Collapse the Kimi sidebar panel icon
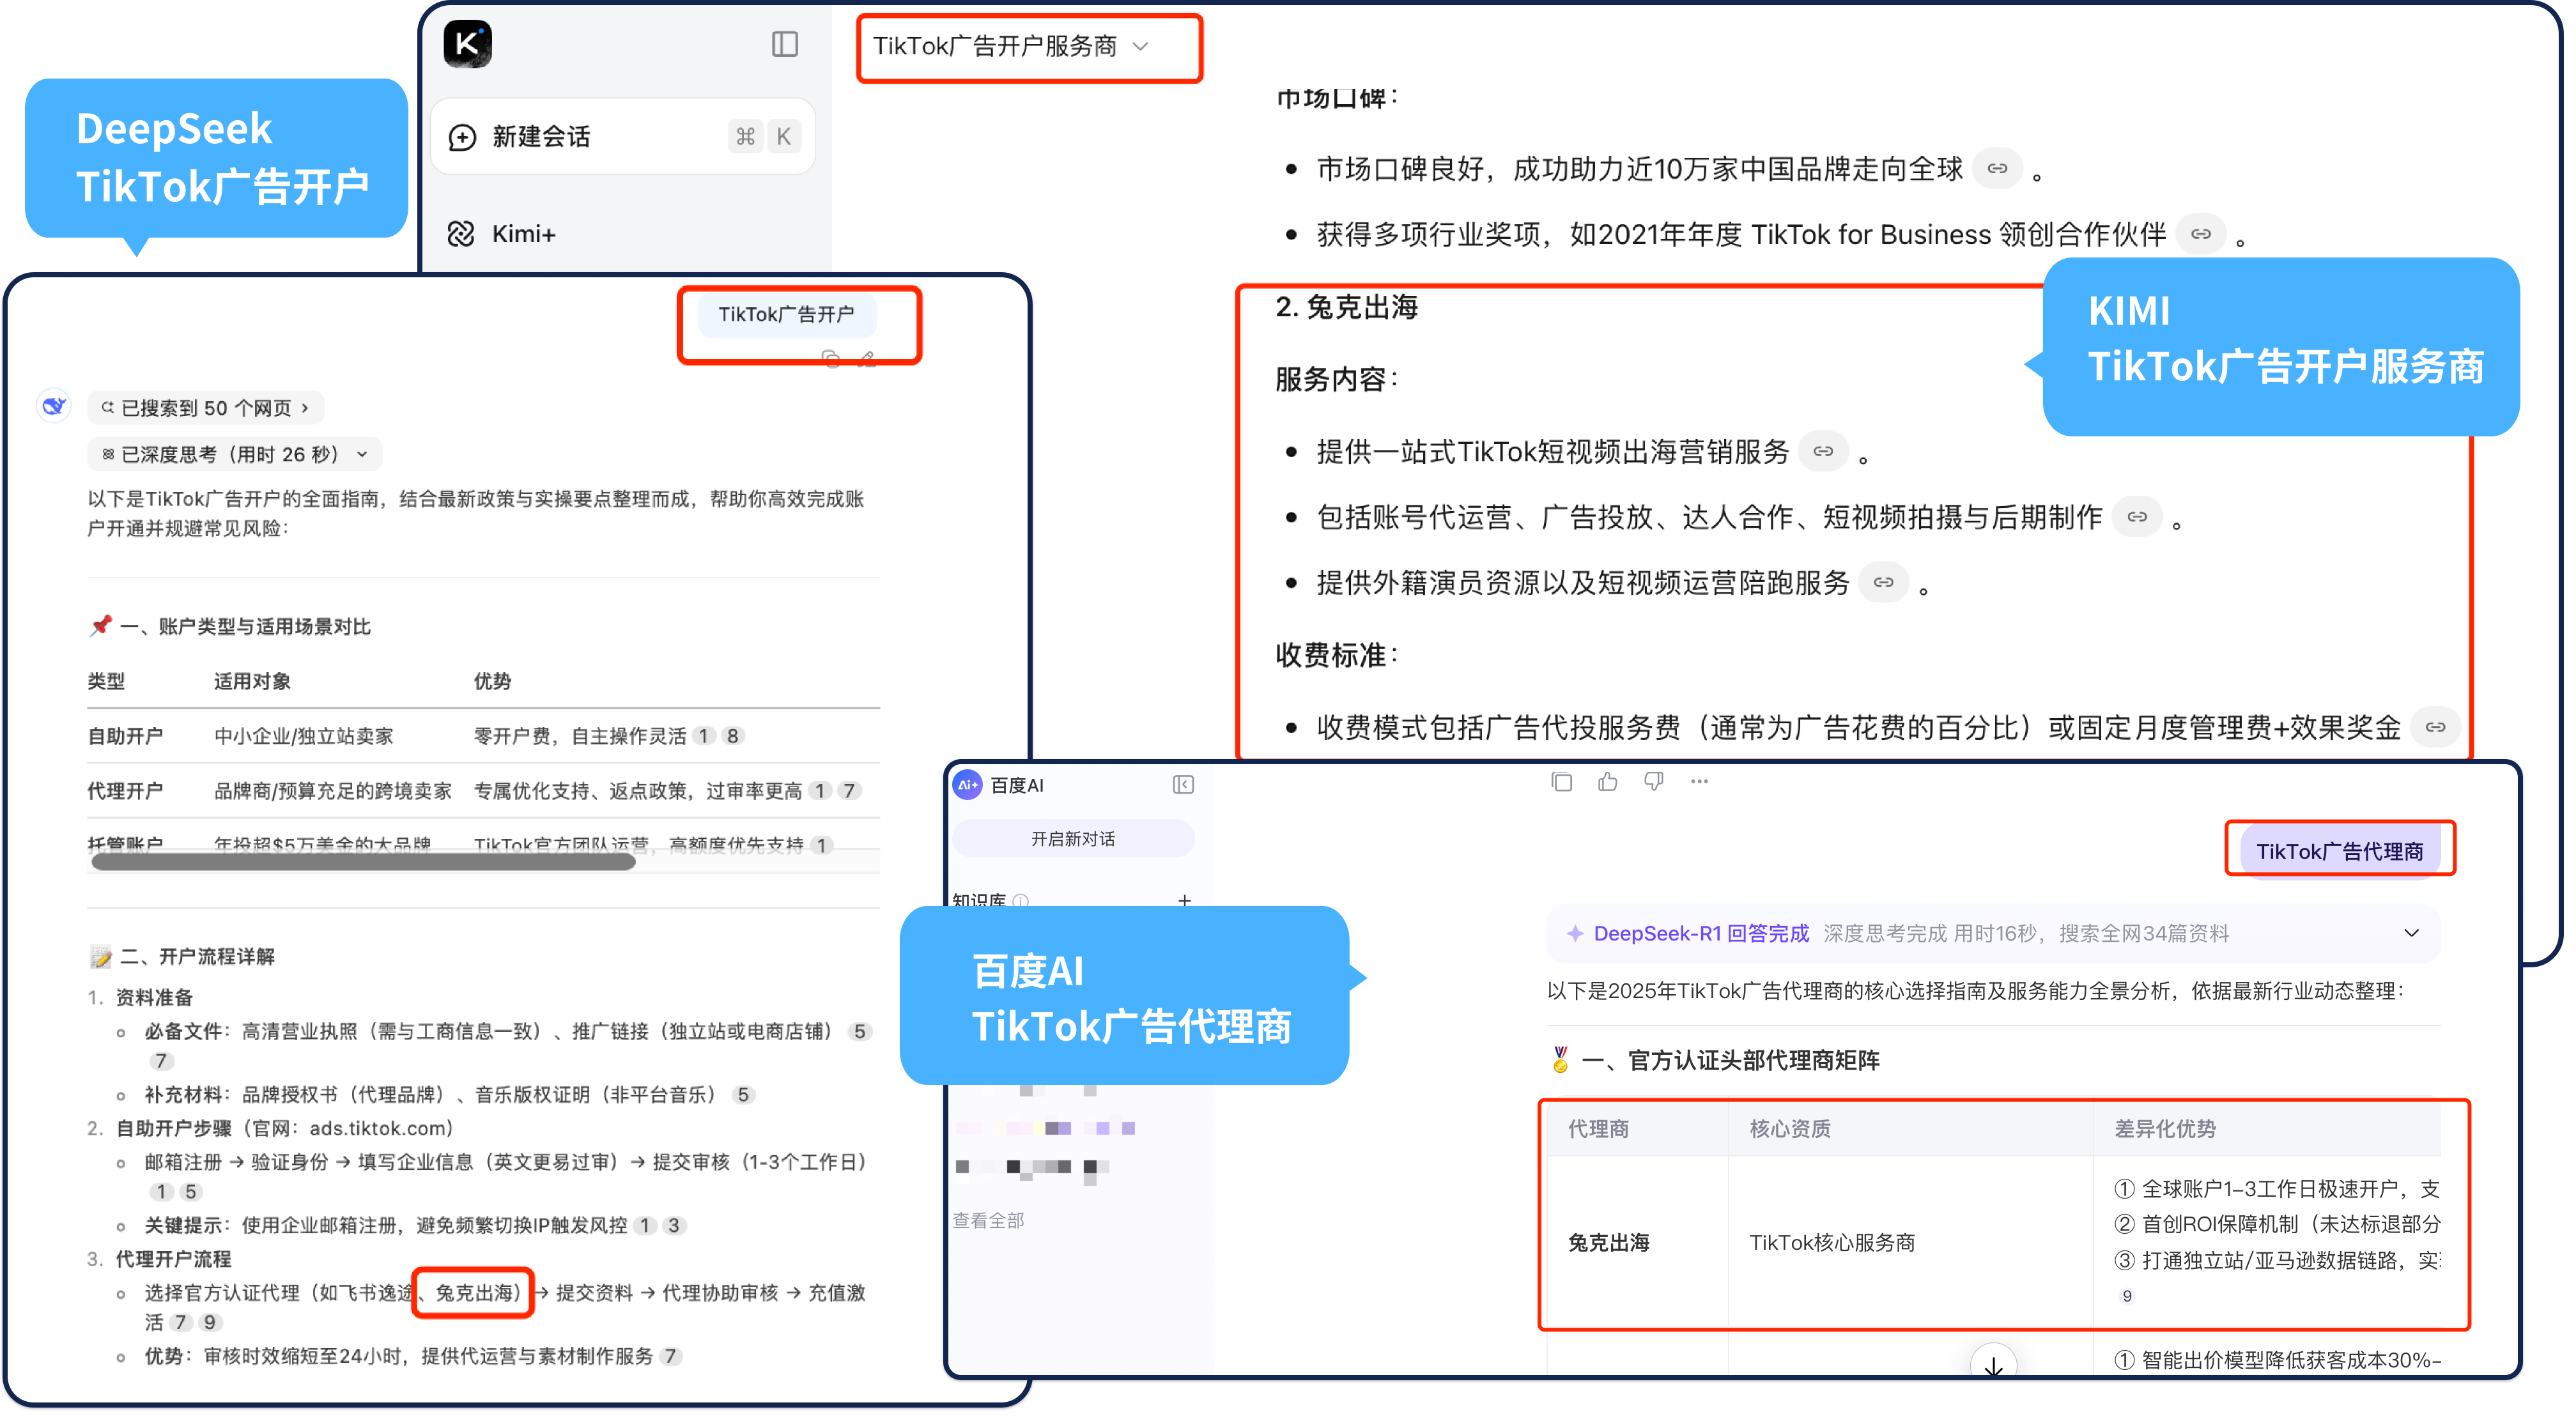Viewport: 2576px width, 1421px height. [785, 44]
